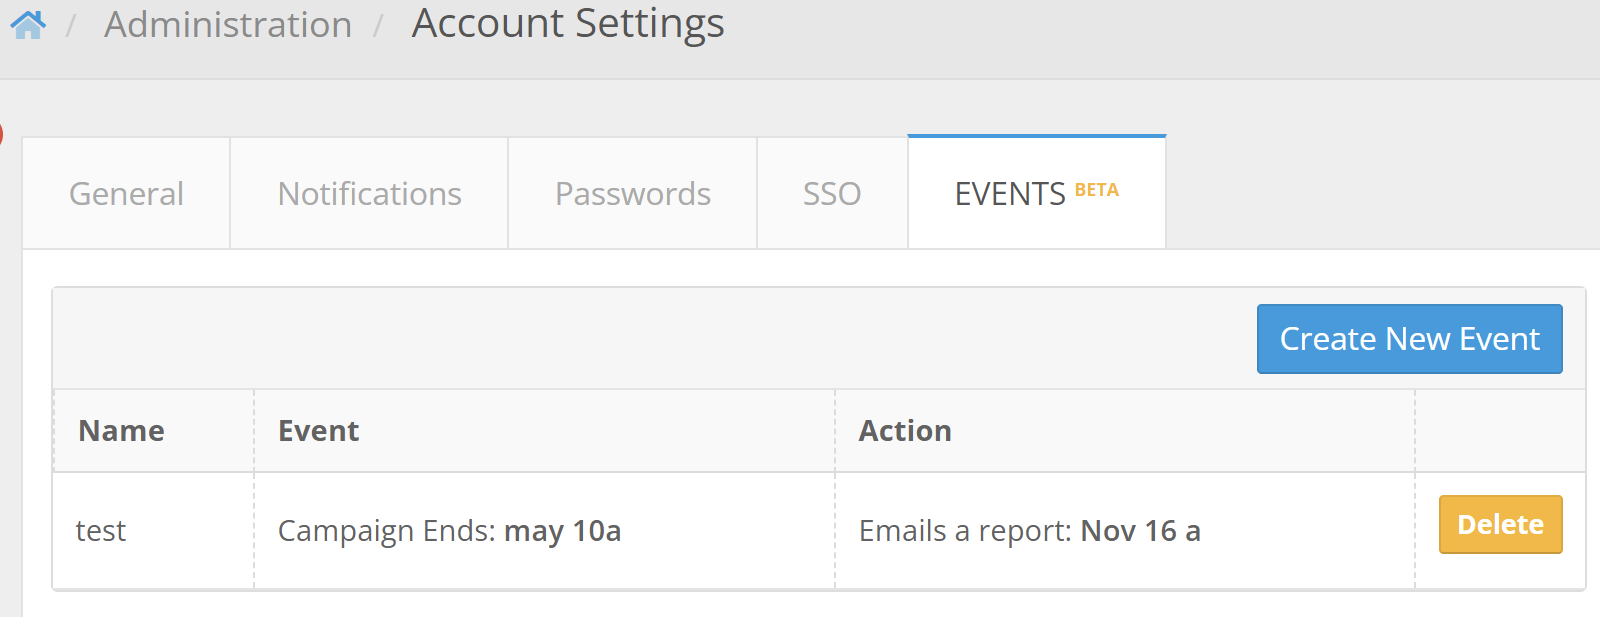Click the Campaign Ends label in the row
The width and height of the screenshot is (1600, 617).
[386, 531]
